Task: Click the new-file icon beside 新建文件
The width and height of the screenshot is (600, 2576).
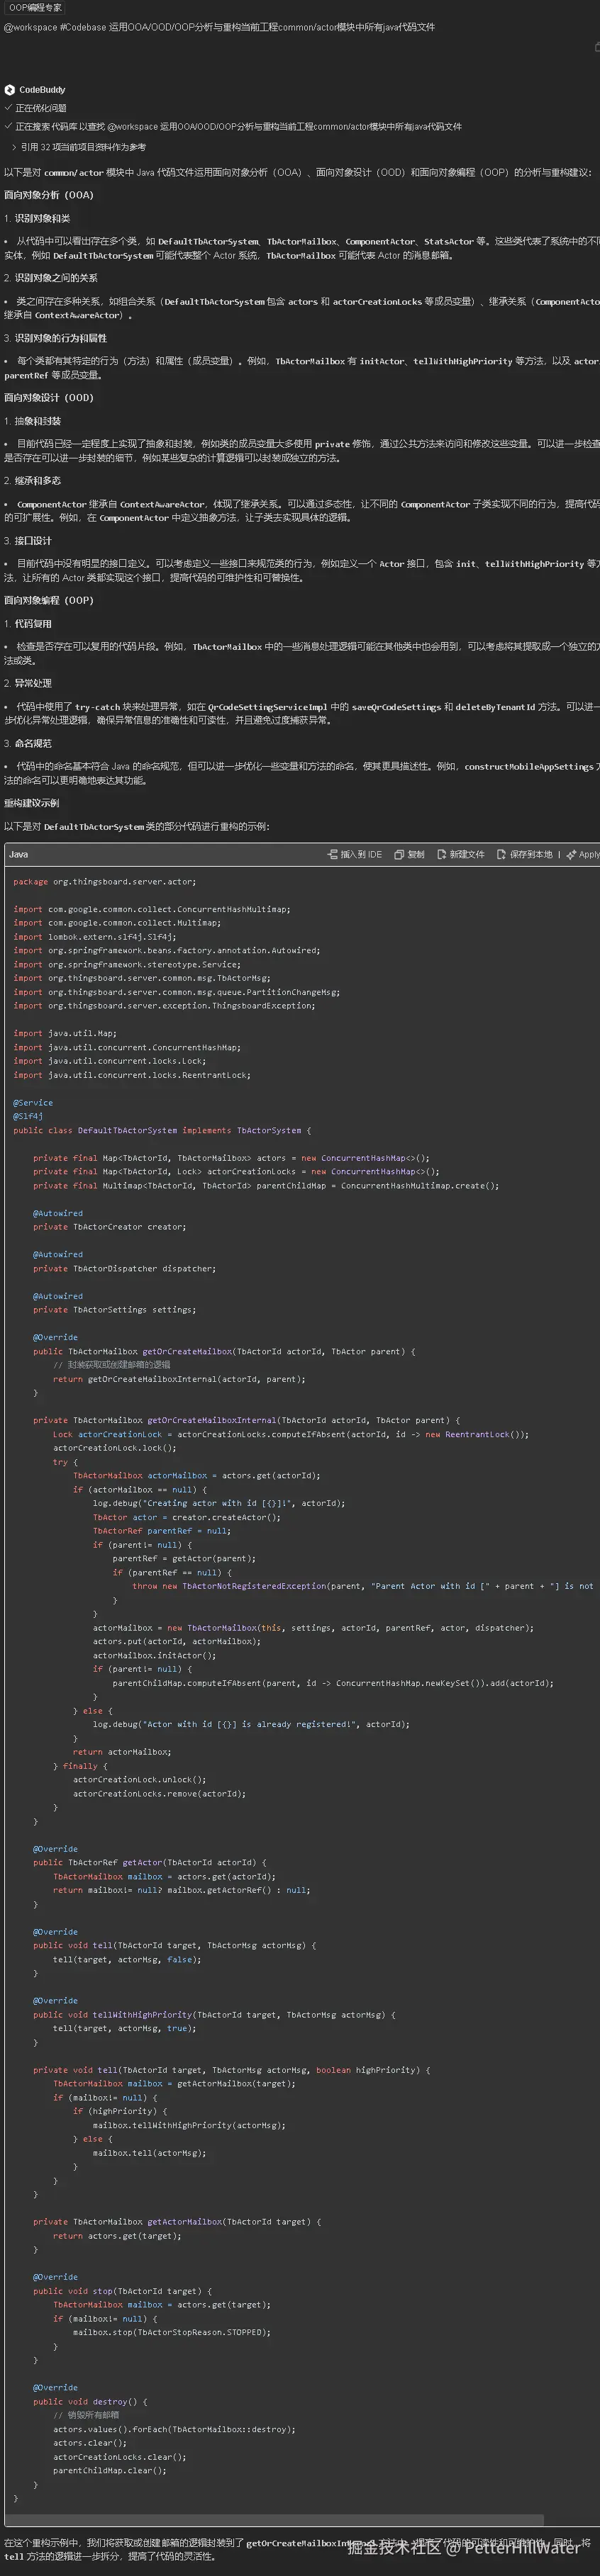Action: pos(441,854)
